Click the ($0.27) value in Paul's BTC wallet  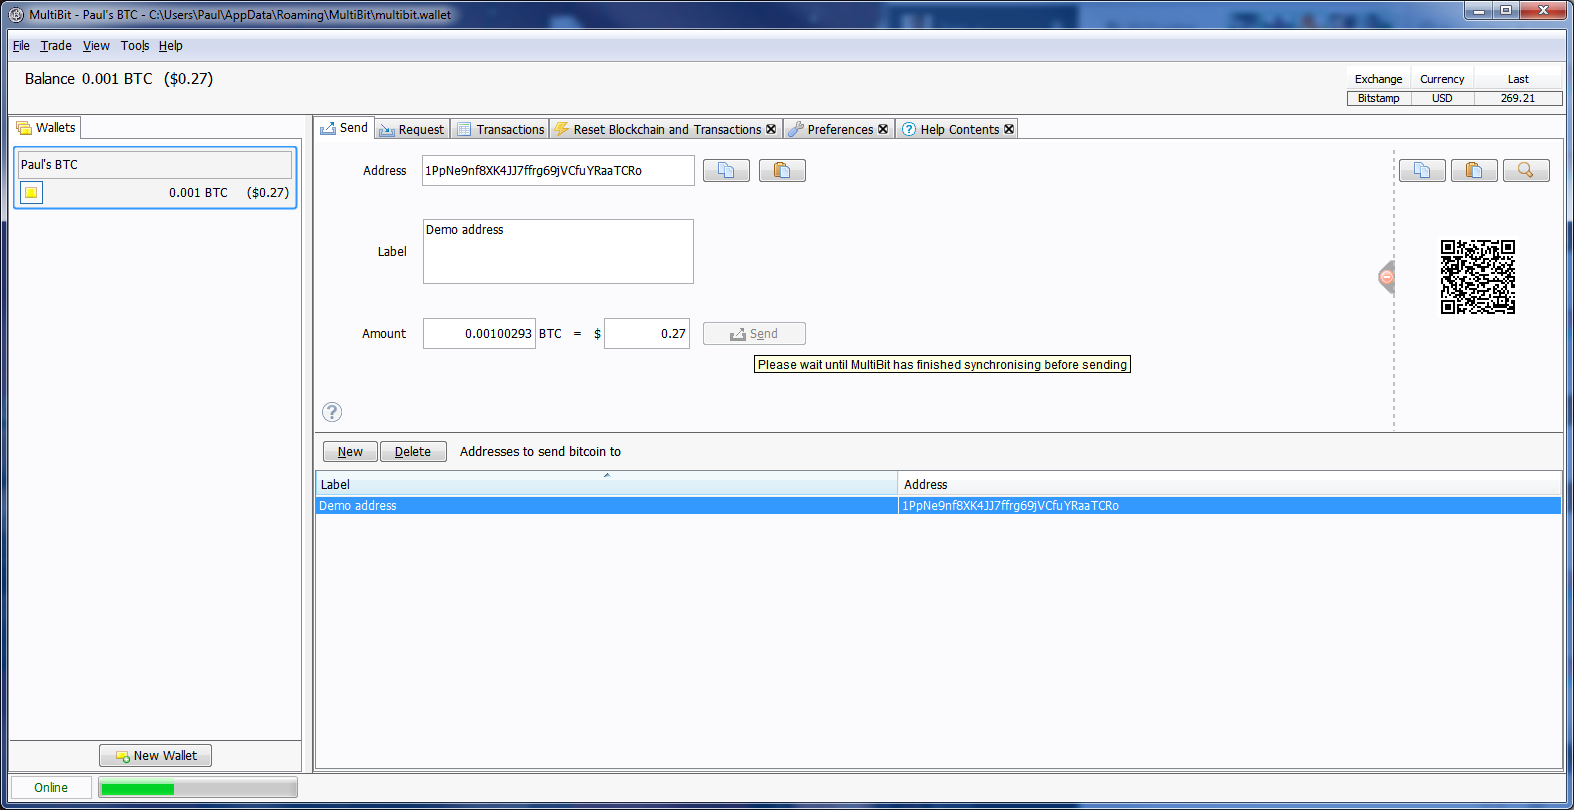click(268, 193)
